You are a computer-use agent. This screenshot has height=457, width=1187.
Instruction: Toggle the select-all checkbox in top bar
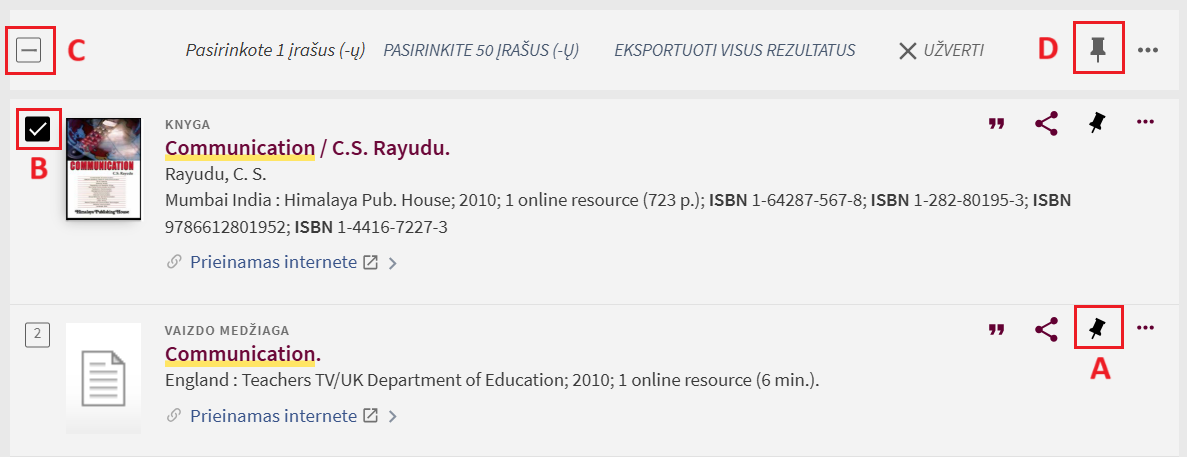(29, 49)
